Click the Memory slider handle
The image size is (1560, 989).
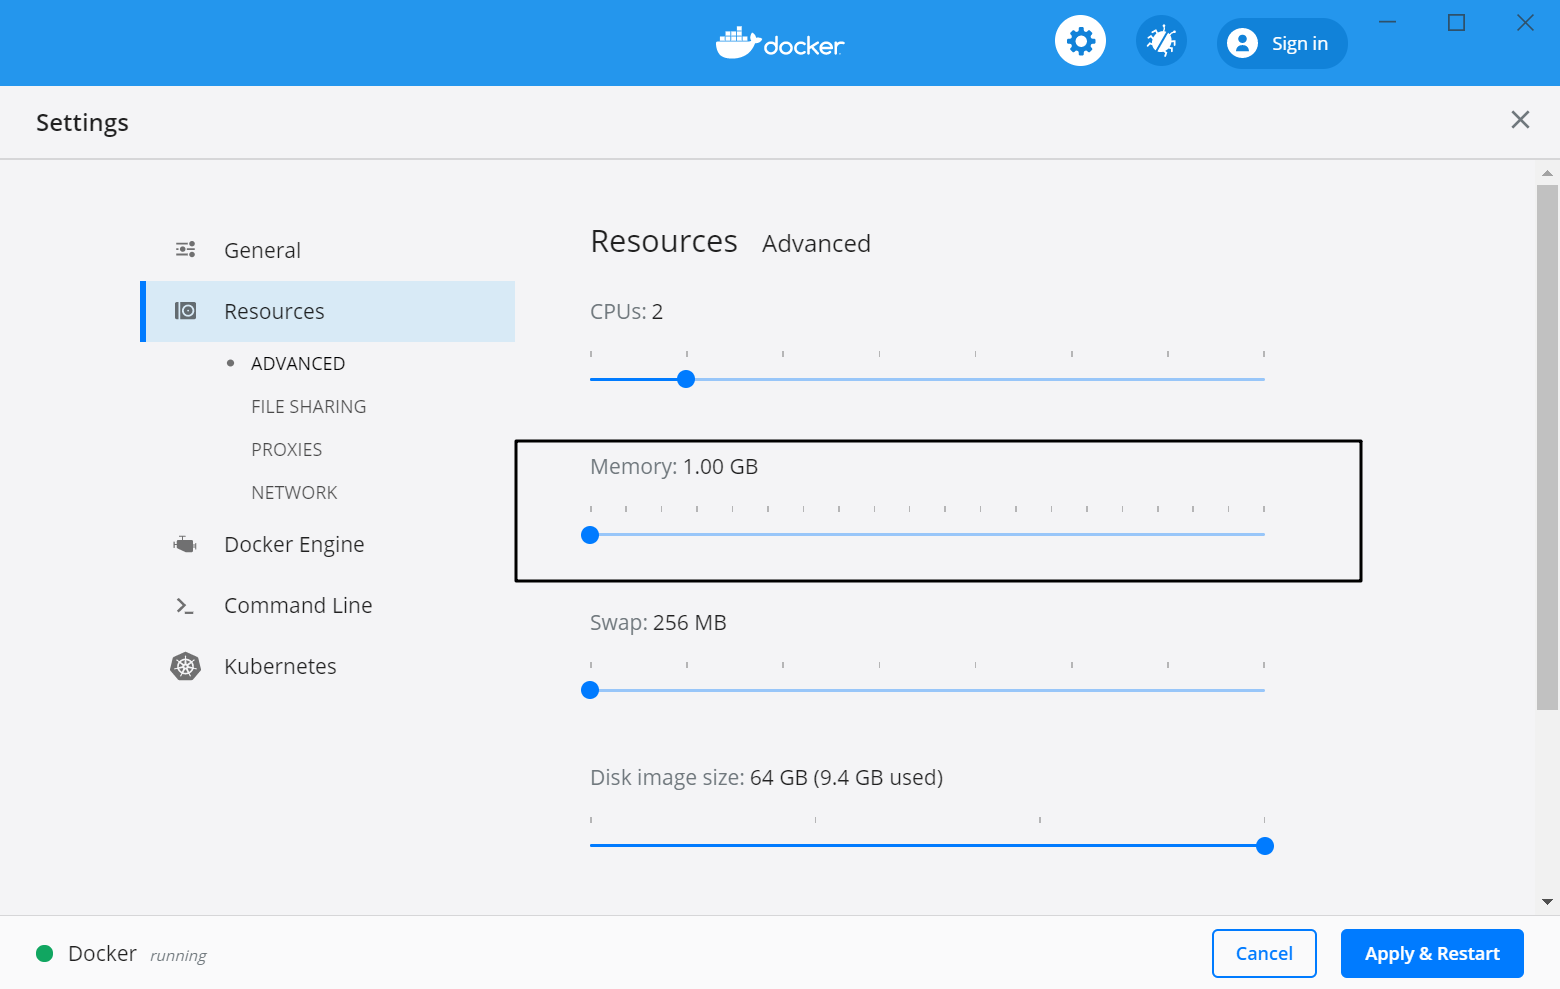tap(590, 535)
